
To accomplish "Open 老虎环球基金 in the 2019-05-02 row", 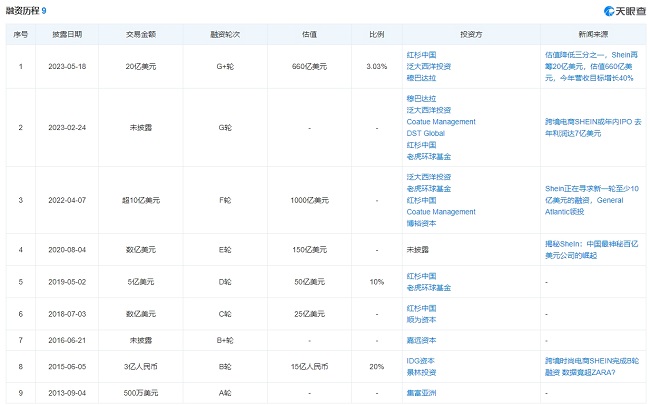I will [429, 288].
